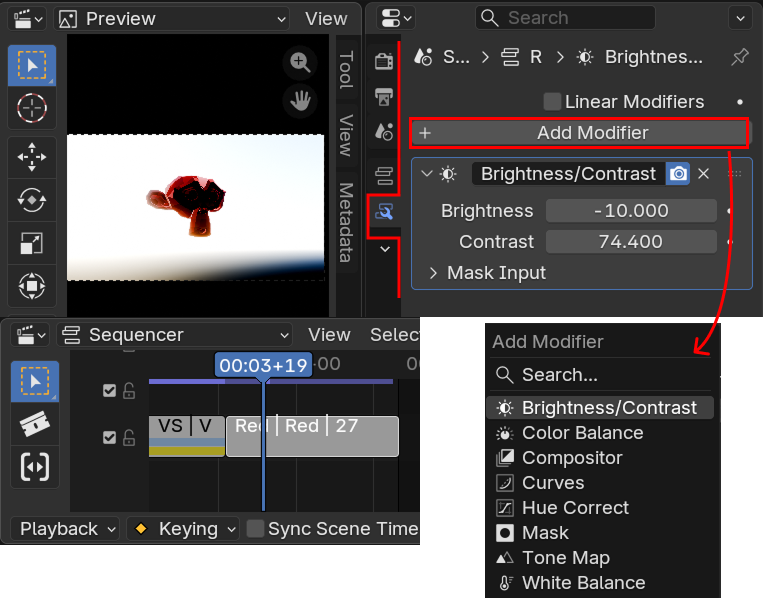Select the Scale tool in the preview toolbar
The width and height of the screenshot is (763, 598).
coord(32,243)
